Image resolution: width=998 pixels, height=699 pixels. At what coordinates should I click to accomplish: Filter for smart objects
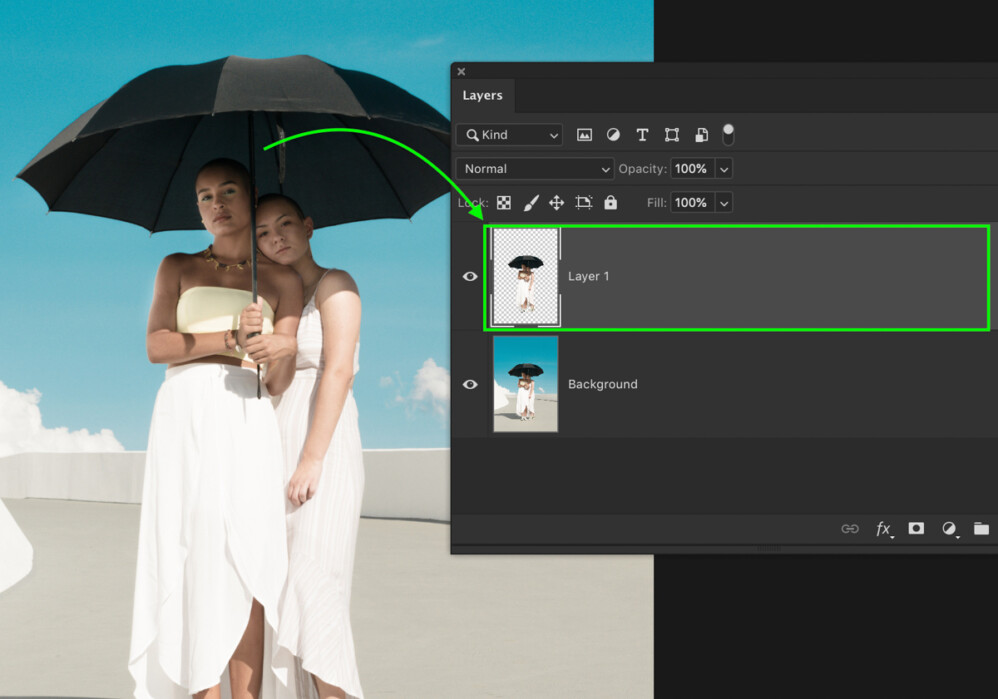[699, 134]
